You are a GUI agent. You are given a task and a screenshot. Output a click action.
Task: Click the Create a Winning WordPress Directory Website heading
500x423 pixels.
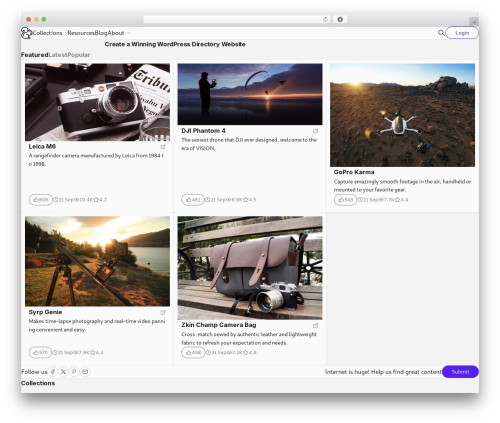(175, 44)
